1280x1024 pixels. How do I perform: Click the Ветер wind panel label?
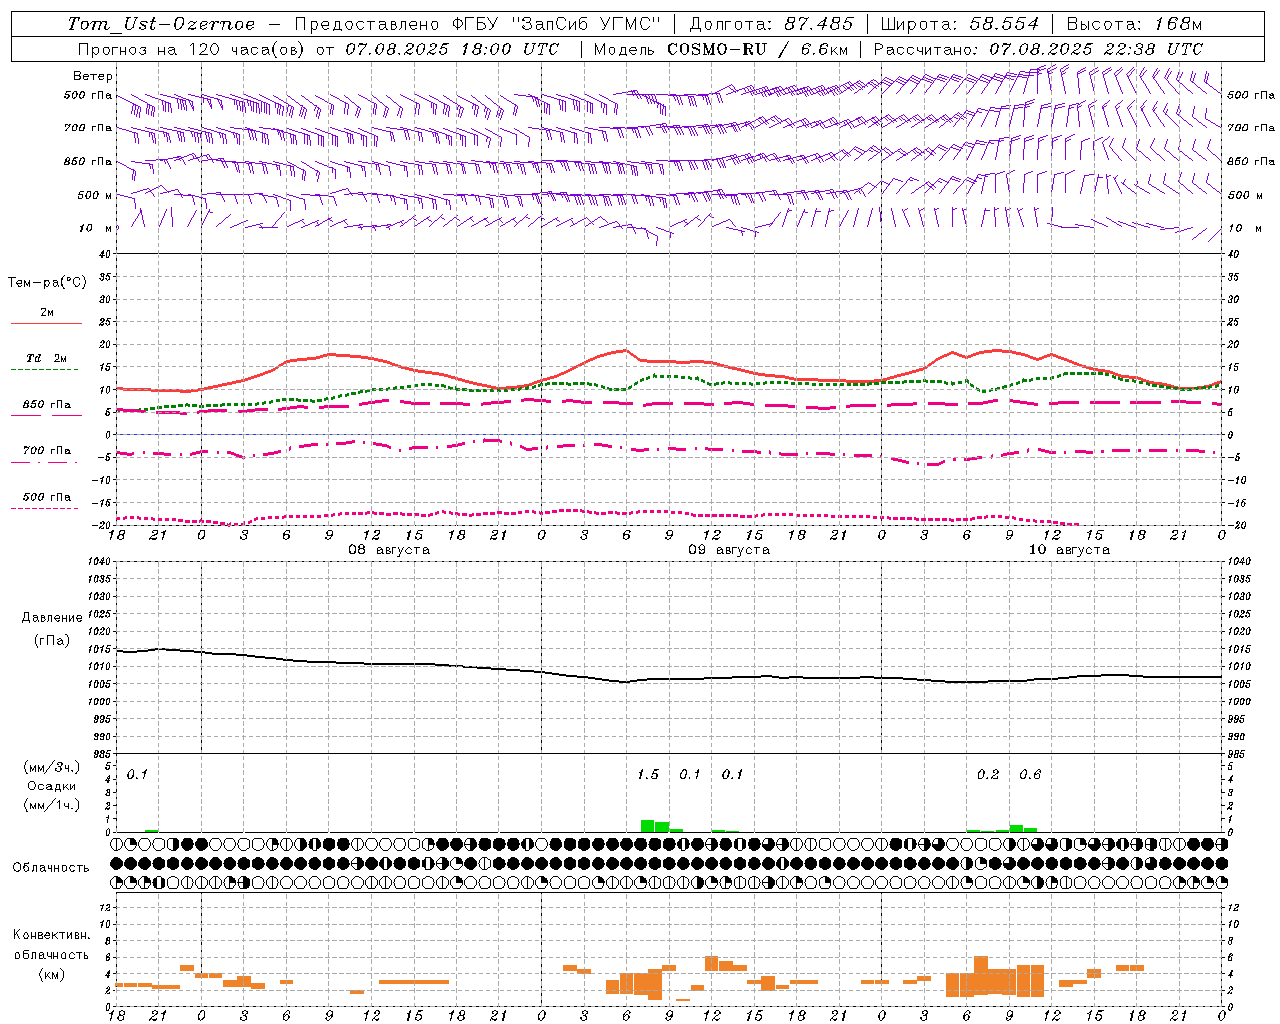pyautogui.click(x=93, y=76)
